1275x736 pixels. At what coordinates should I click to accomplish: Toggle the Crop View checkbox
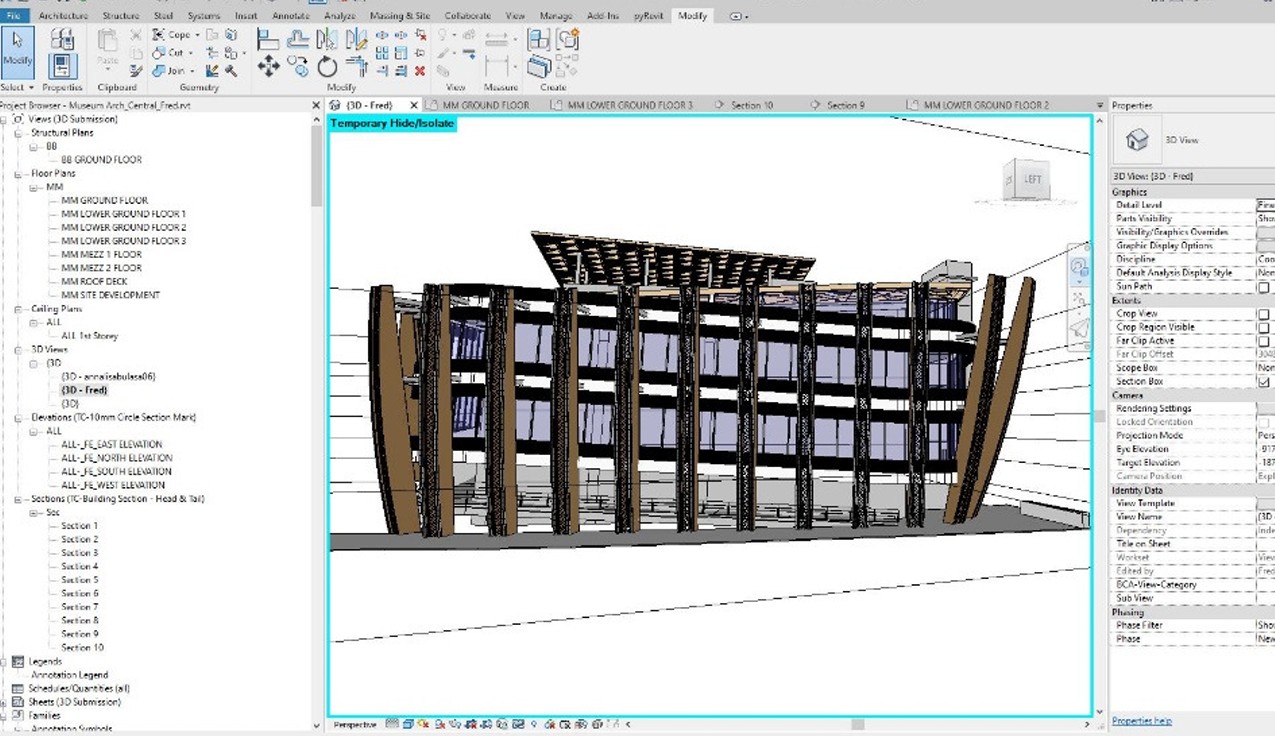click(1263, 314)
